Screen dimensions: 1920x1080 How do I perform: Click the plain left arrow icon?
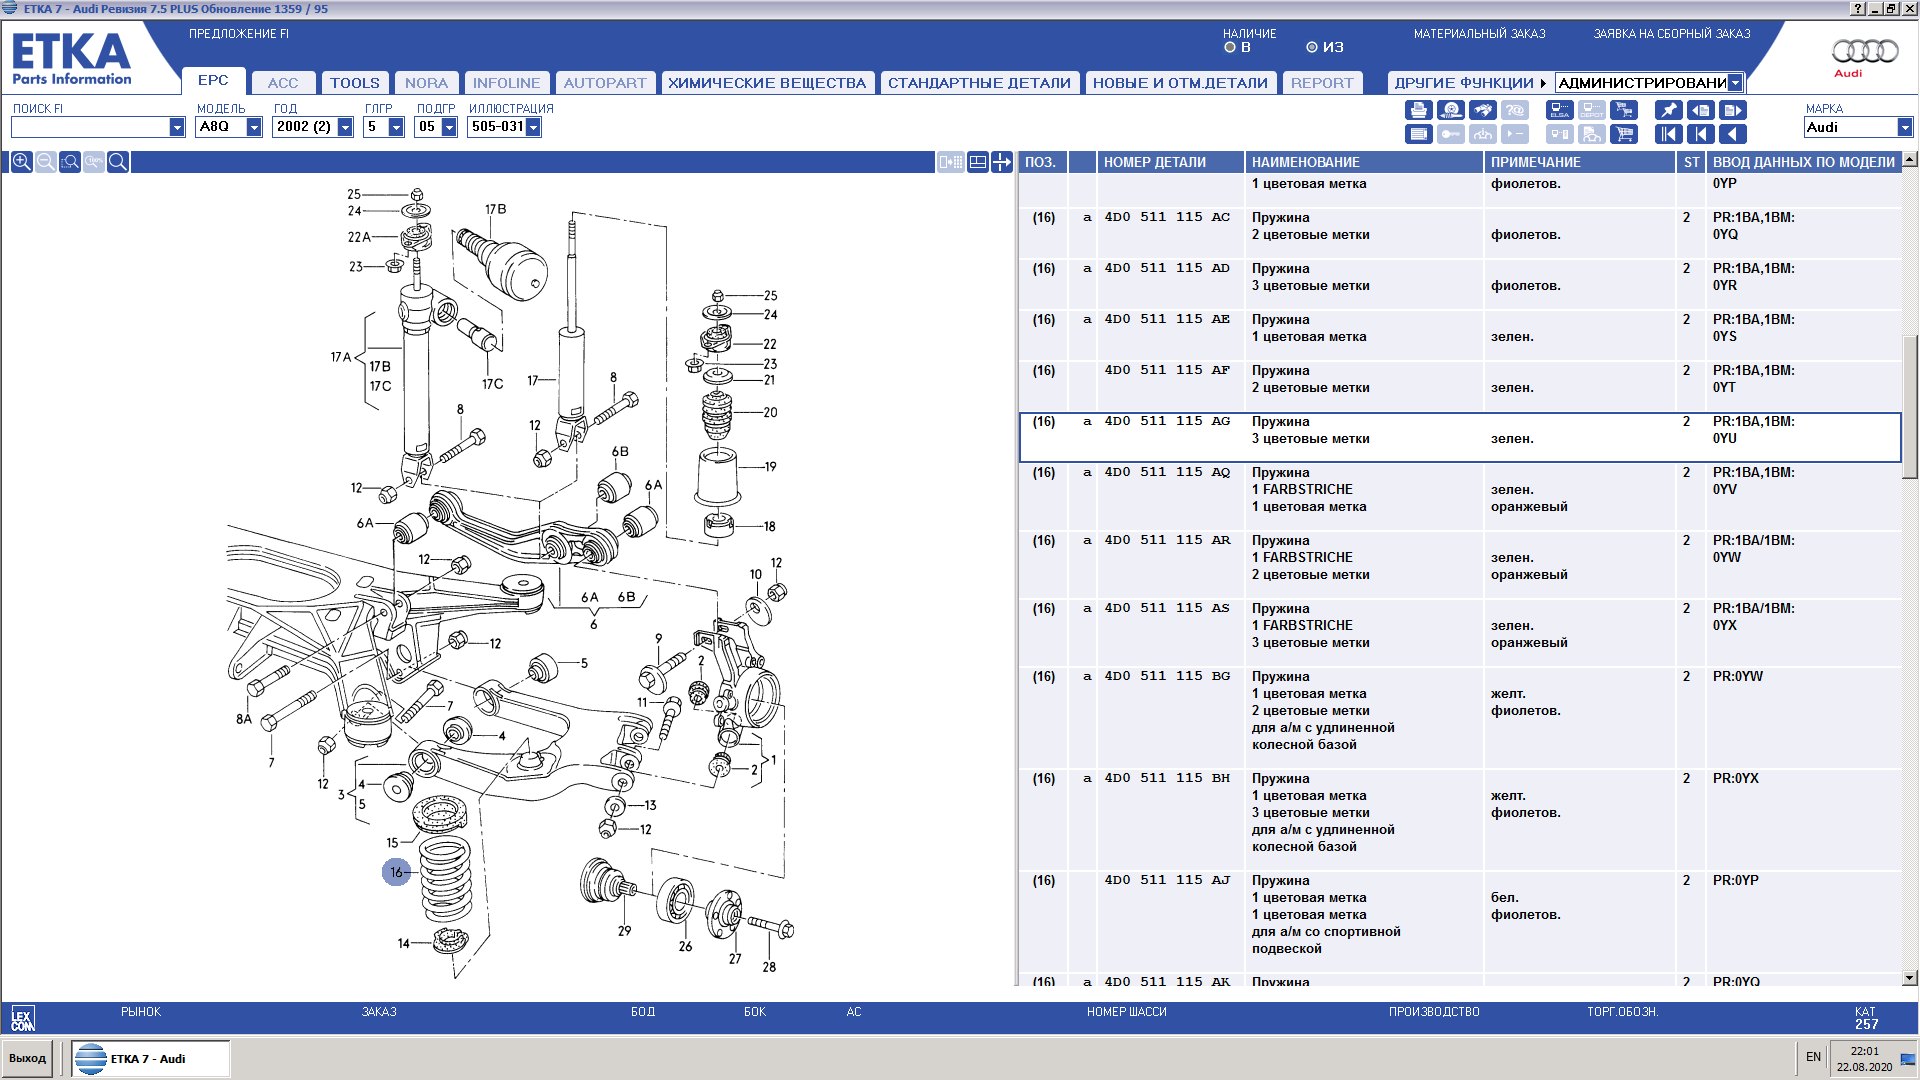1733,134
